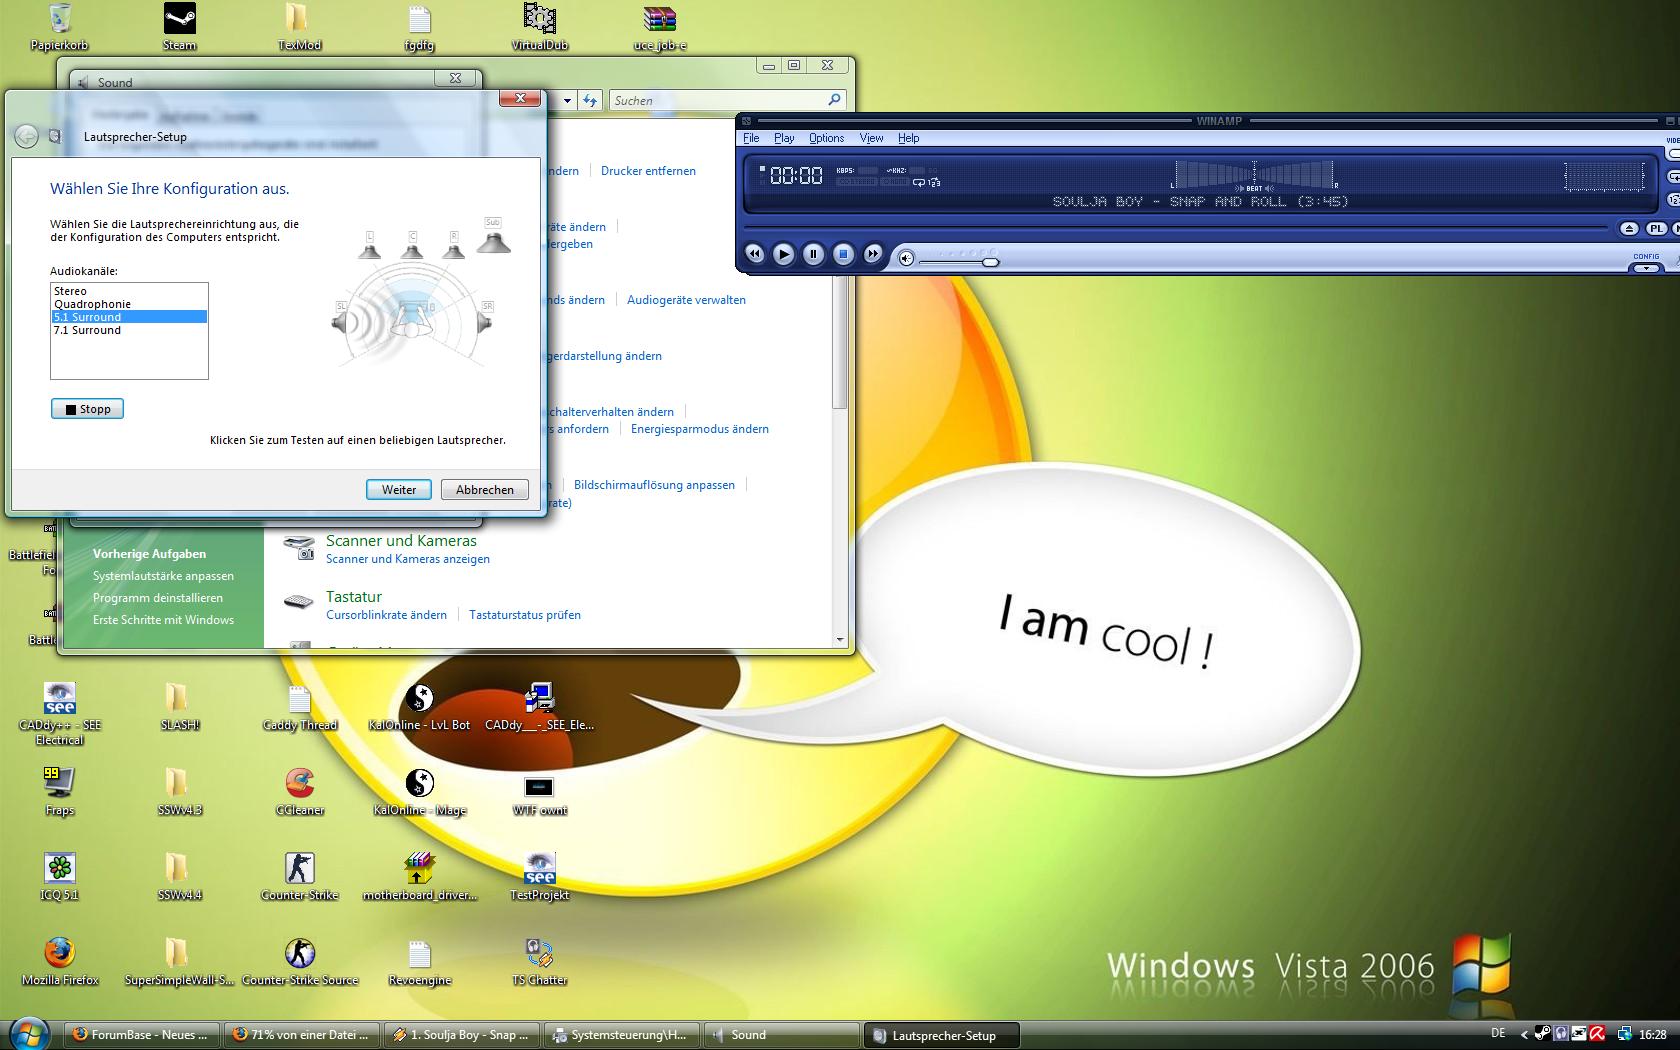Click the Winamp volume slider handle

990,262
